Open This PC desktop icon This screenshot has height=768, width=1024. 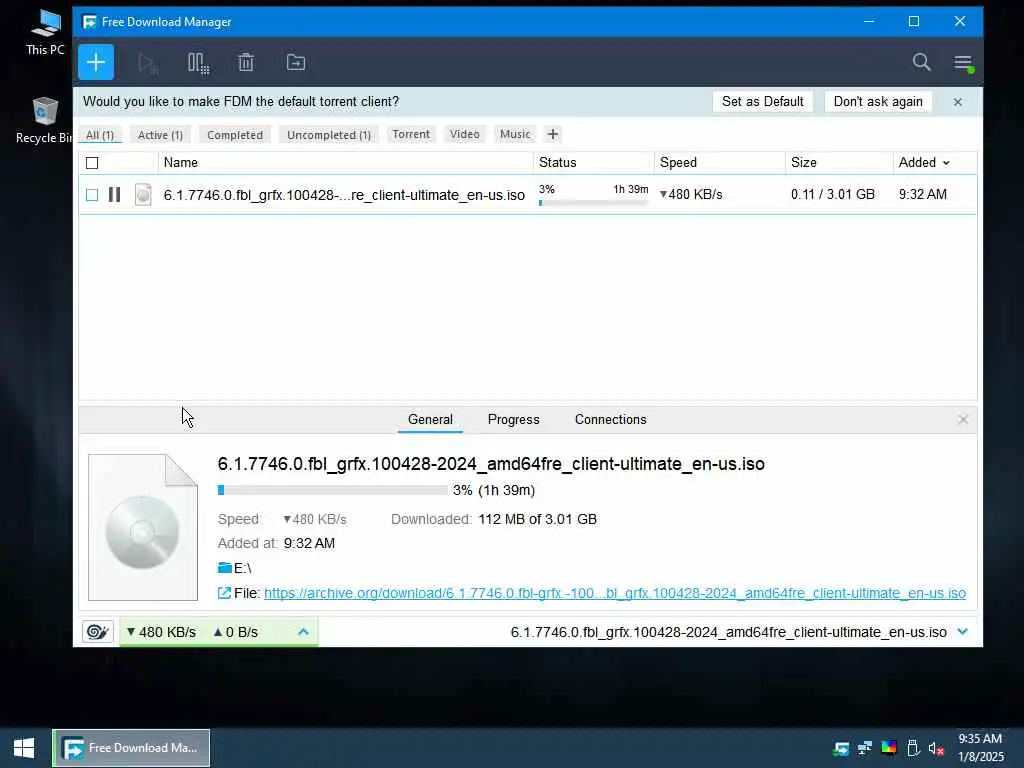[45, 32]
